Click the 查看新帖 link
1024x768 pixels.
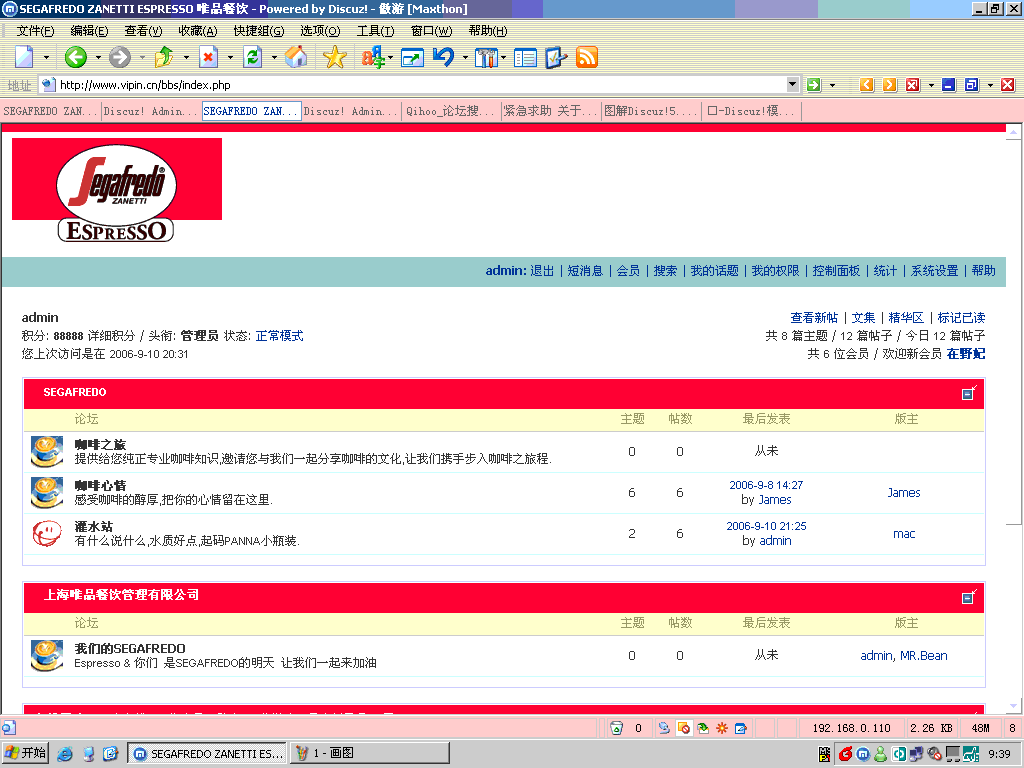[x=814, y=318]
